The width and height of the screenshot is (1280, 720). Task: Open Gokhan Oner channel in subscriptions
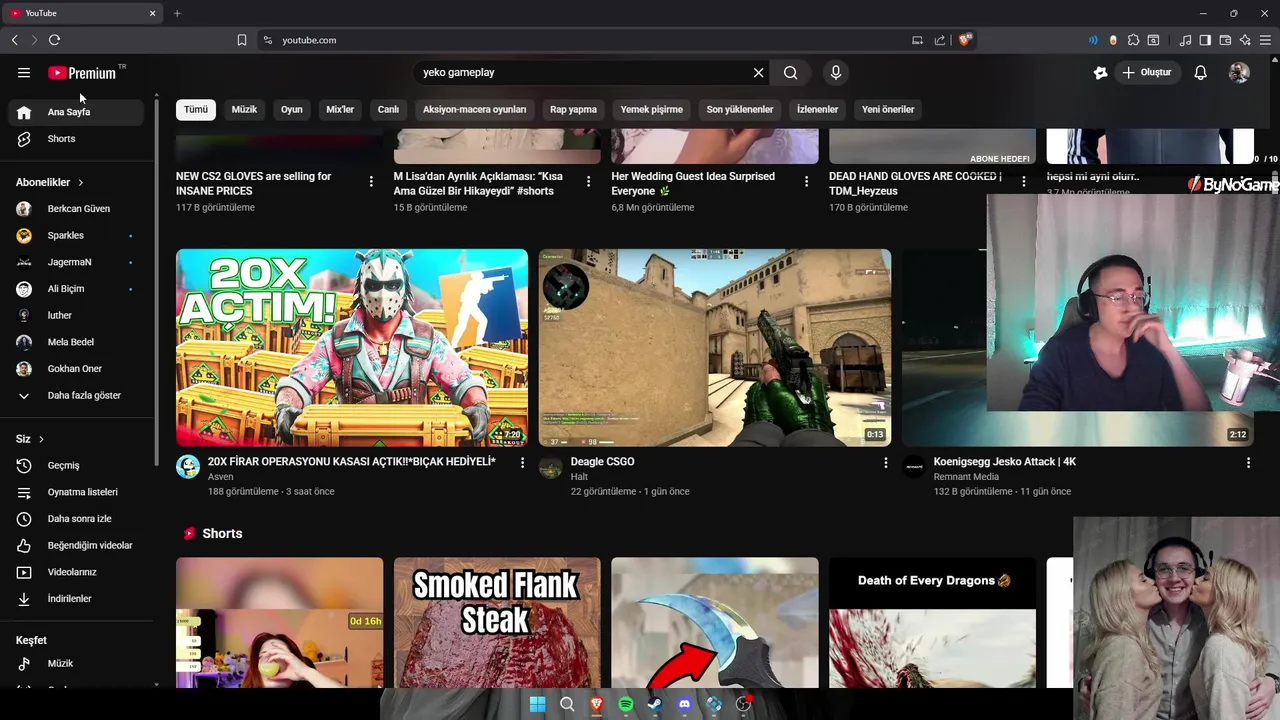pos(77,369)
